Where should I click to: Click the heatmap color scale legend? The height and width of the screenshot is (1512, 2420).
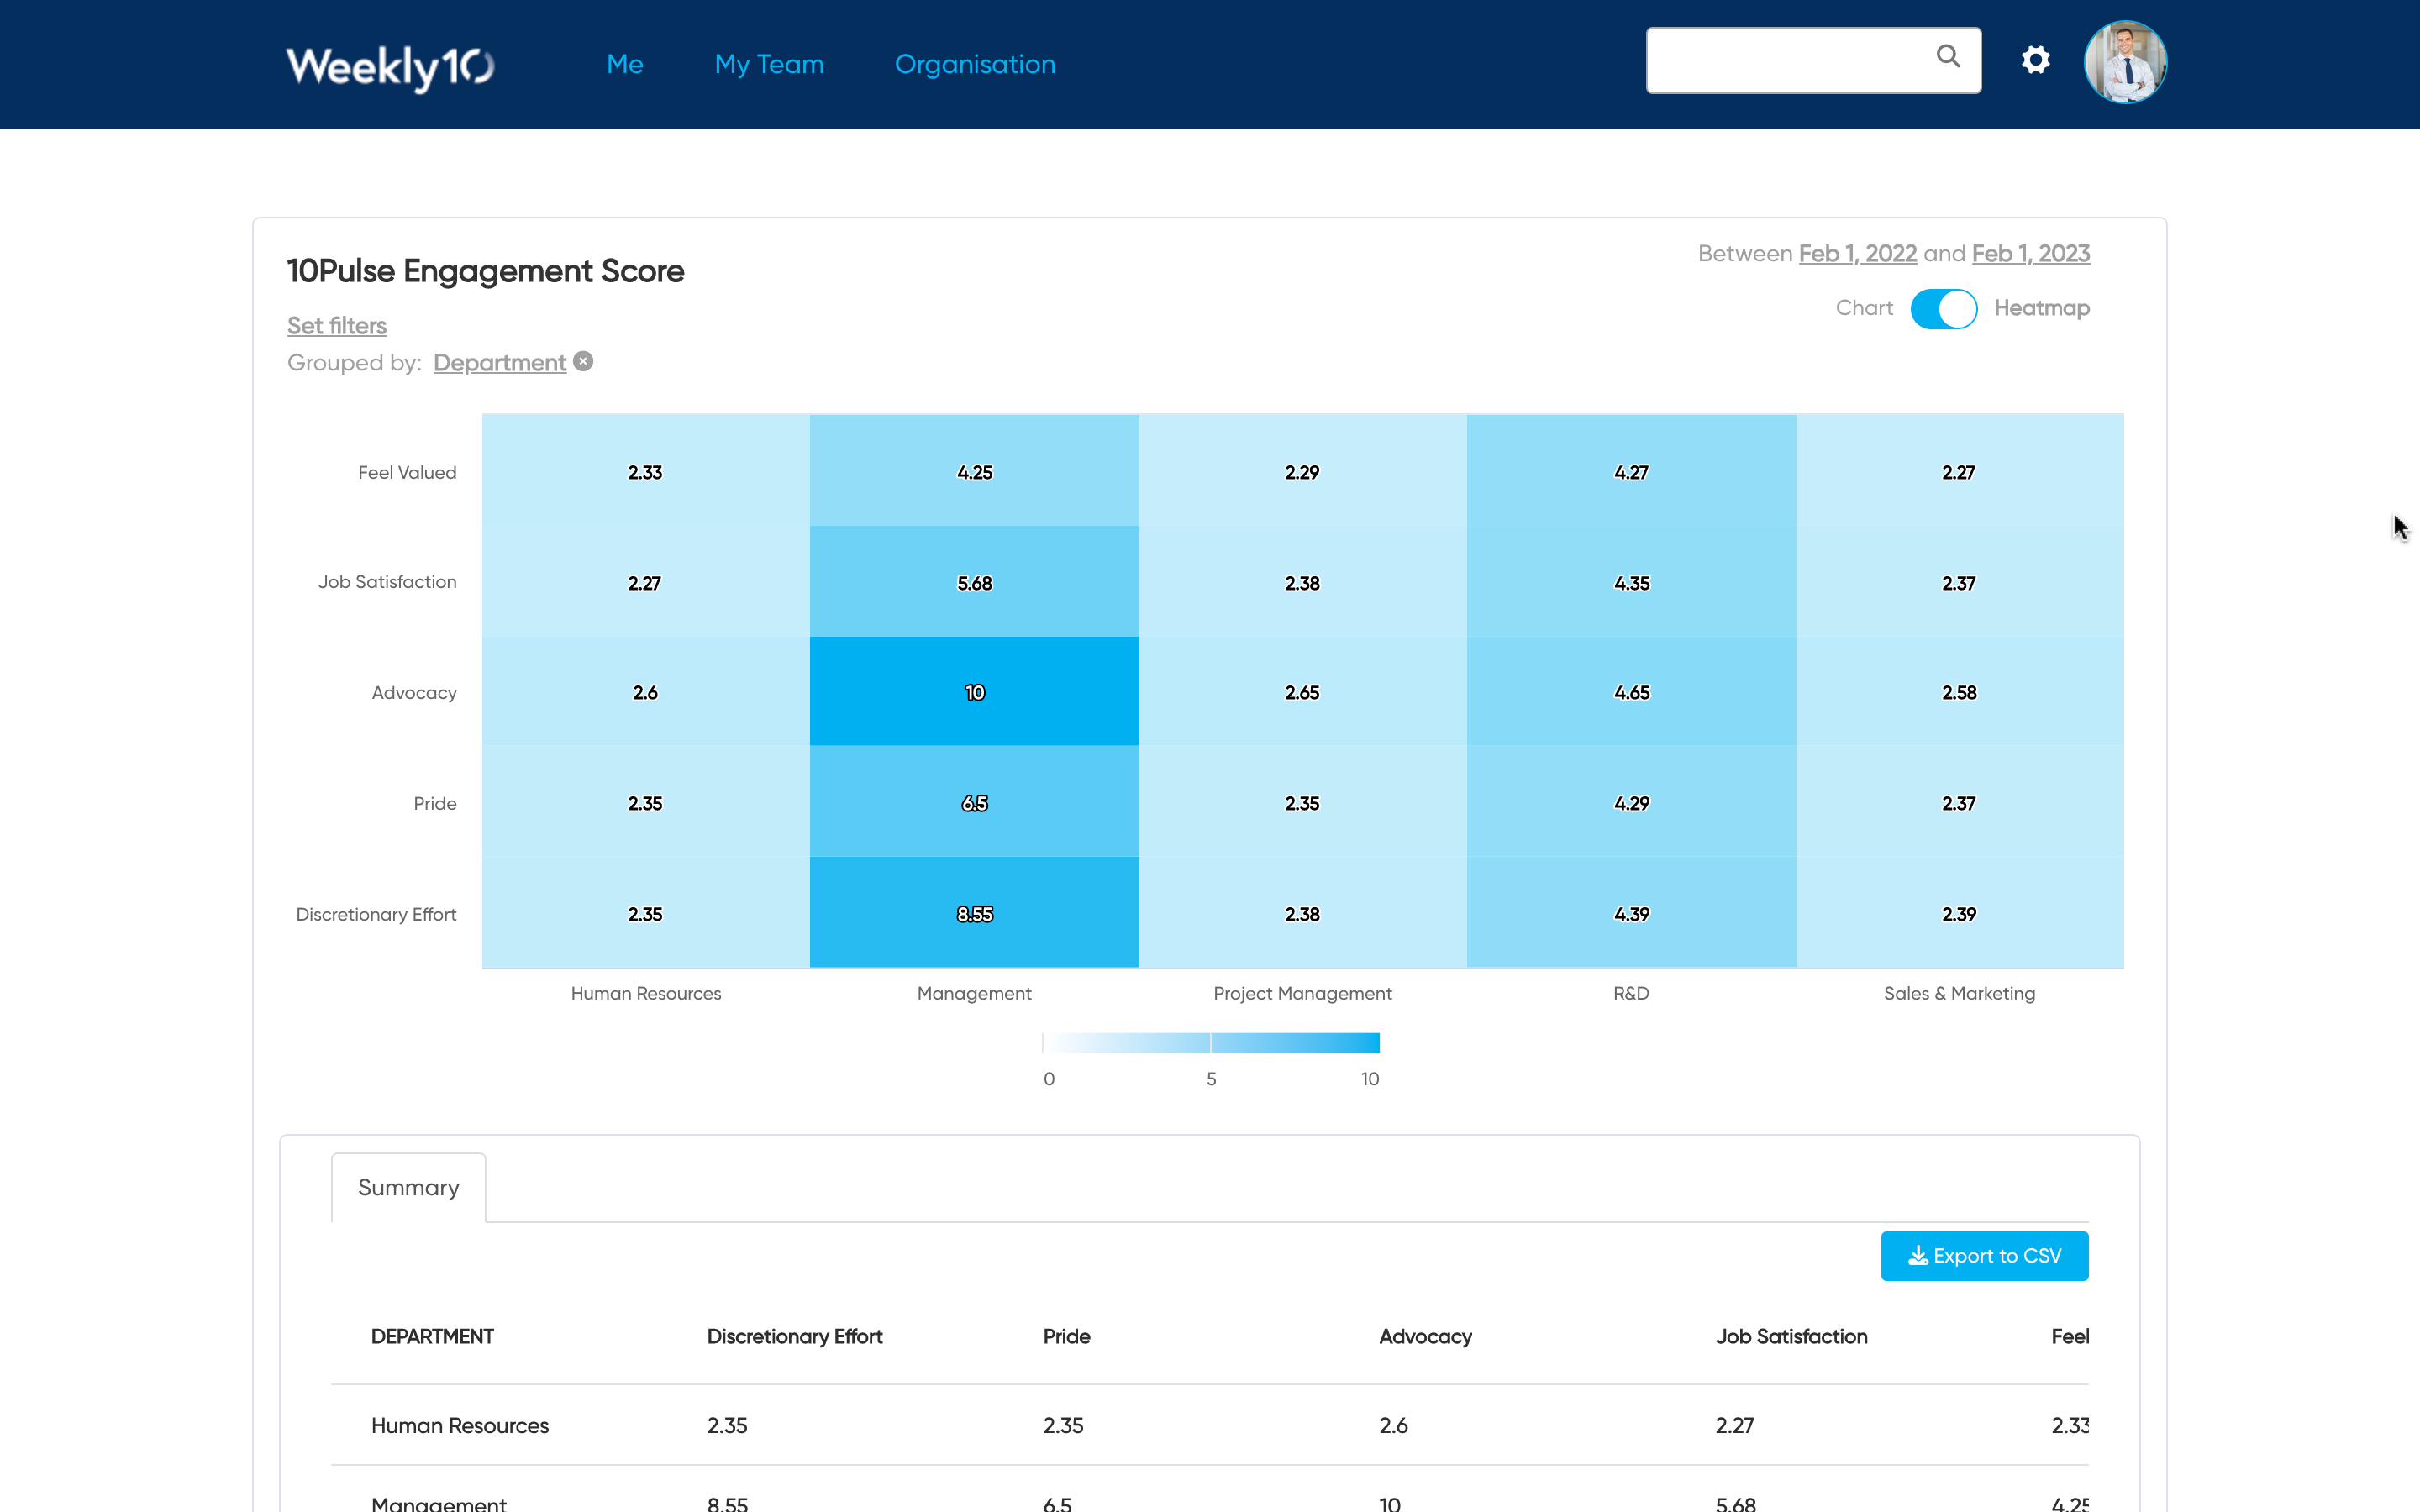coord(1210,1043)
